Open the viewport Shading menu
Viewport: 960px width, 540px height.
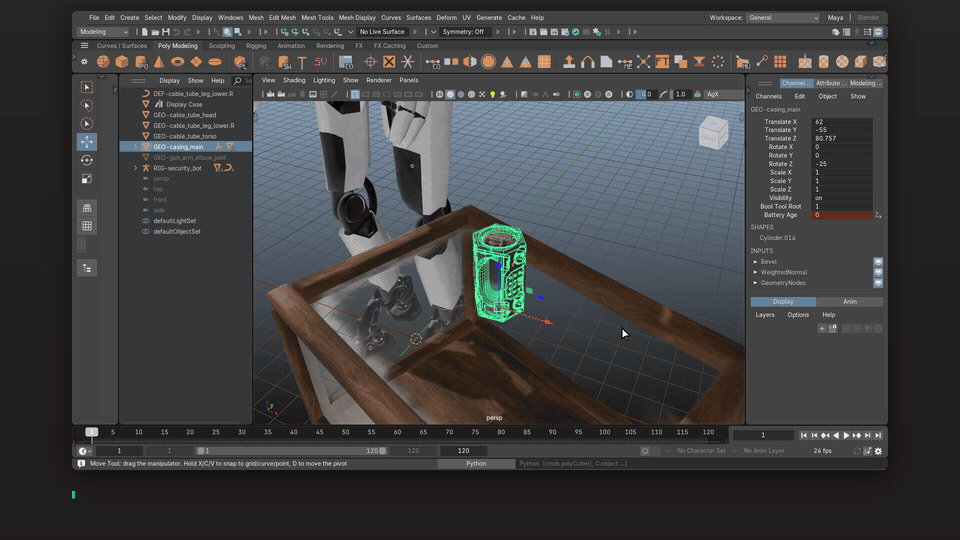coord(294,80)
